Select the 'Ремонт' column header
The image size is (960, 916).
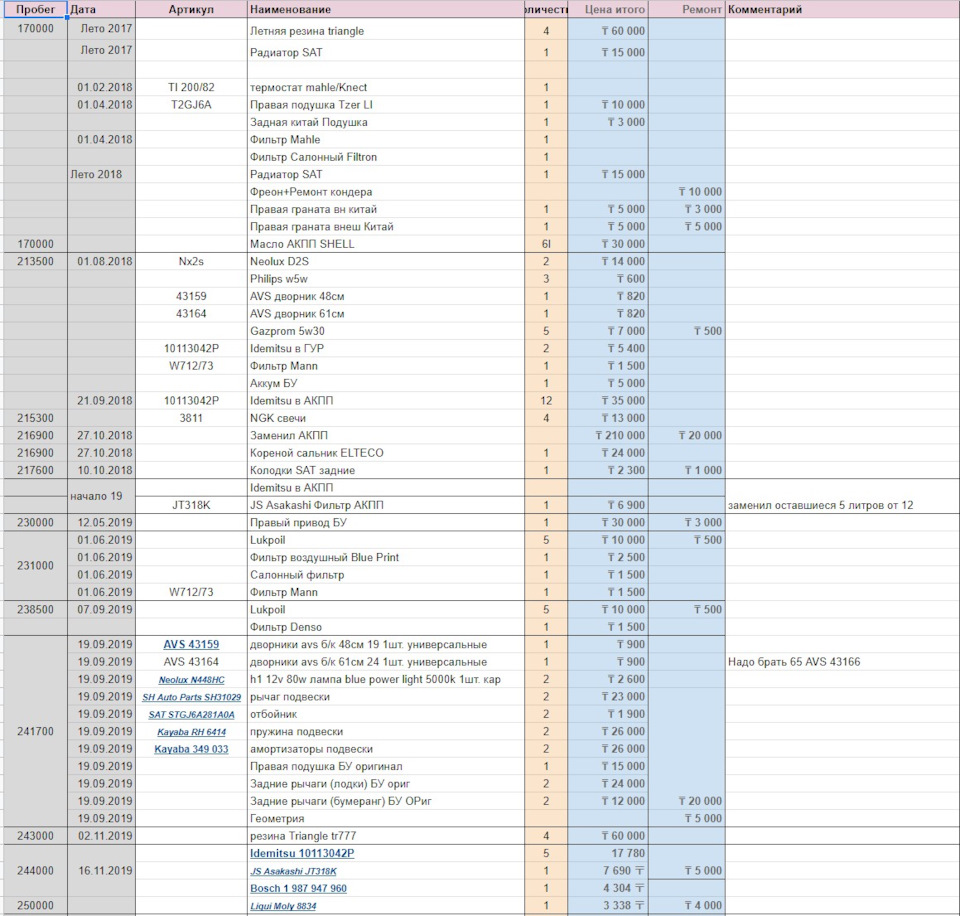tap(687, 9)
